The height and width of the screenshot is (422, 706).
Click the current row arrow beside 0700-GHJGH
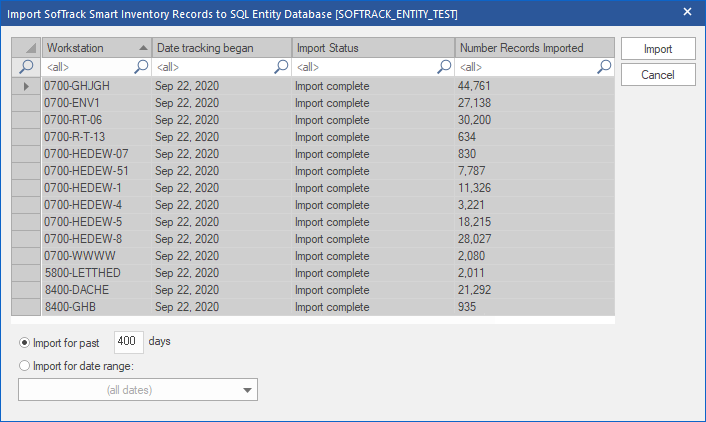point(26,86)
